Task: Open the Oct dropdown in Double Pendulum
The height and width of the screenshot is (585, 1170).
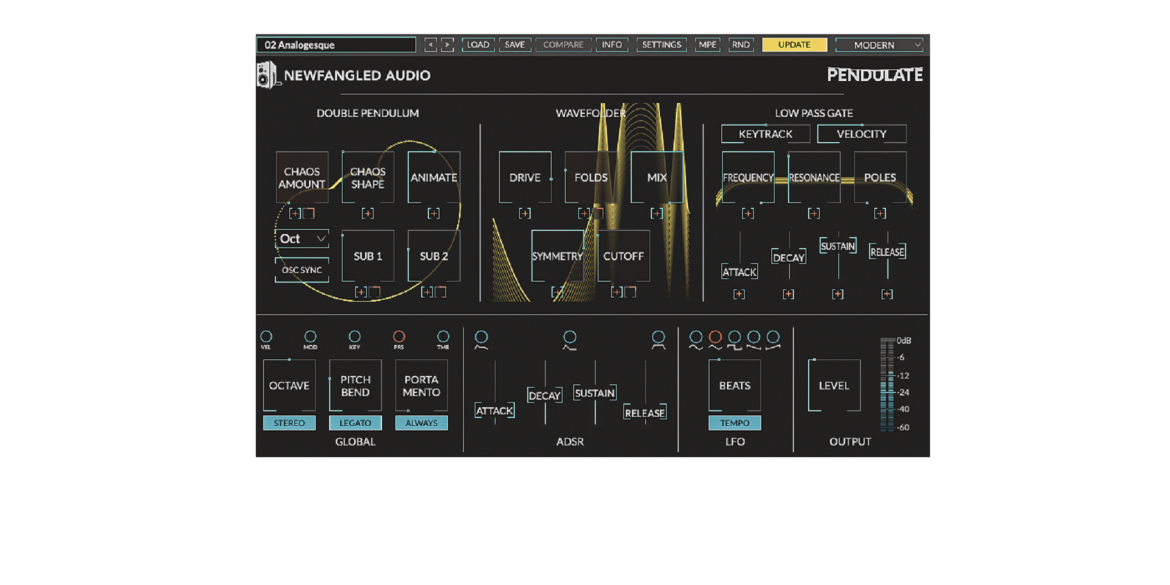Action: (x=302, y=239)
